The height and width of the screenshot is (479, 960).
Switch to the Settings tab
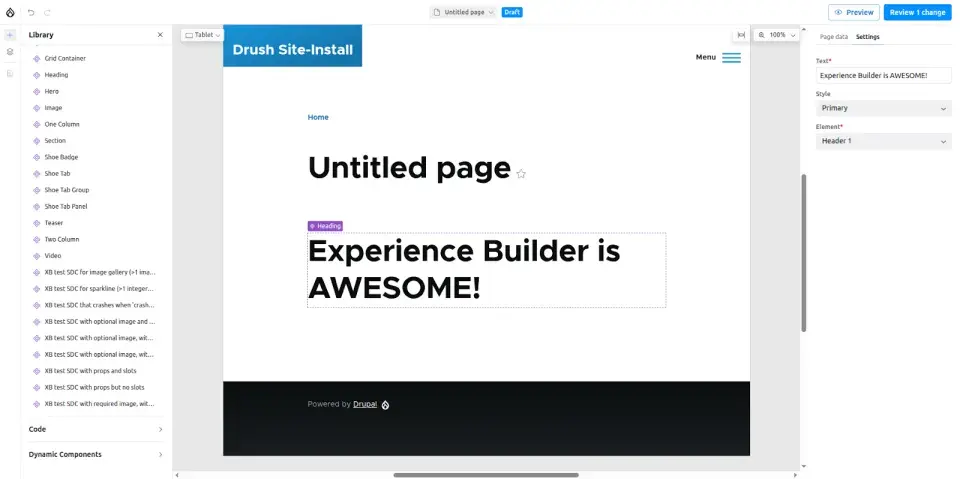point(868,37)
